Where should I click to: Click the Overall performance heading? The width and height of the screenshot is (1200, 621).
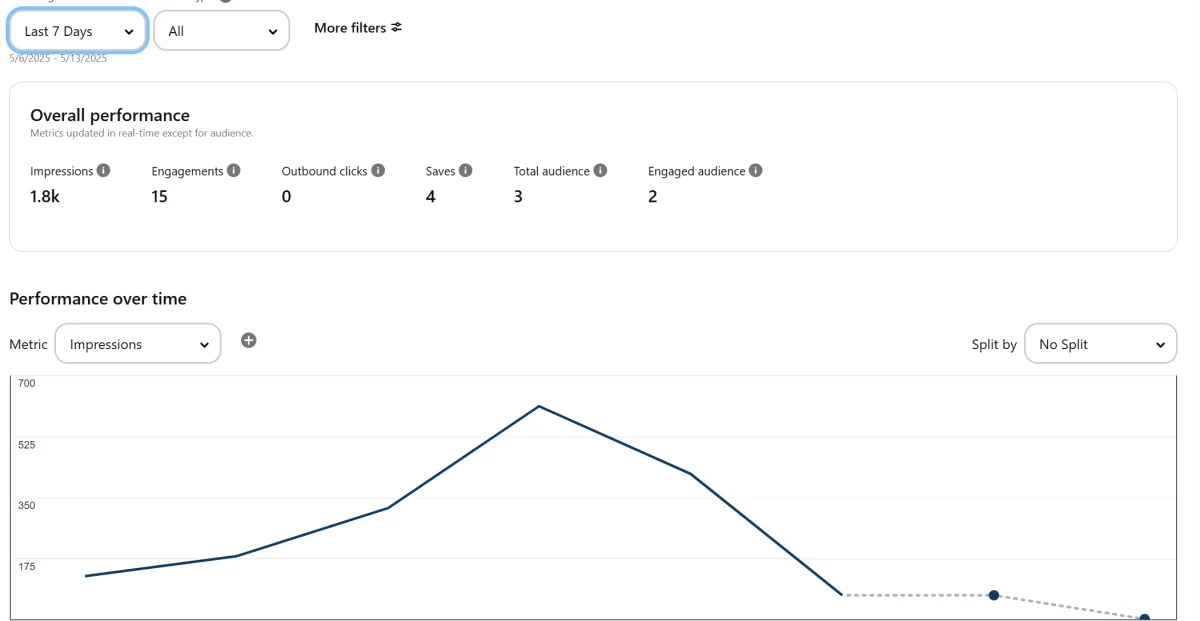(110, 116)
